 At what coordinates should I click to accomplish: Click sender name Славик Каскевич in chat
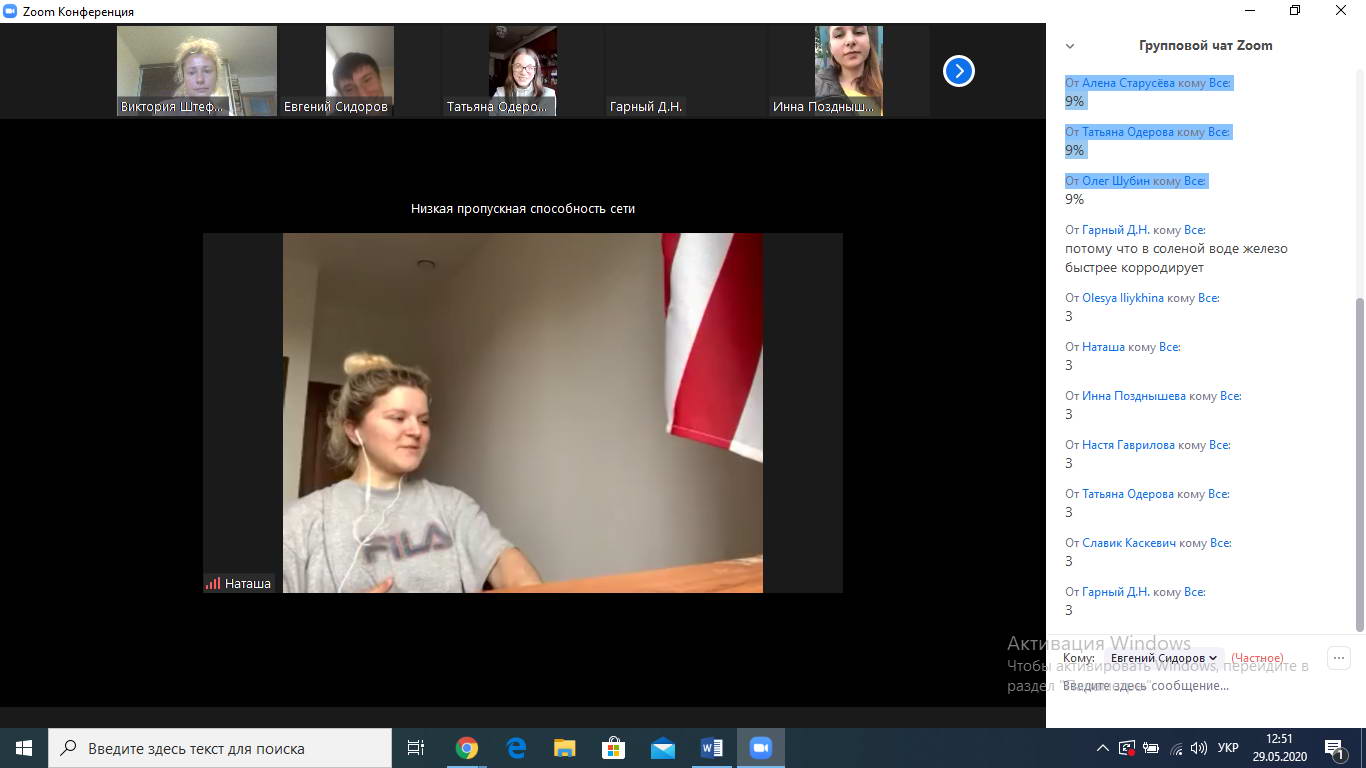pos(1129,543)
